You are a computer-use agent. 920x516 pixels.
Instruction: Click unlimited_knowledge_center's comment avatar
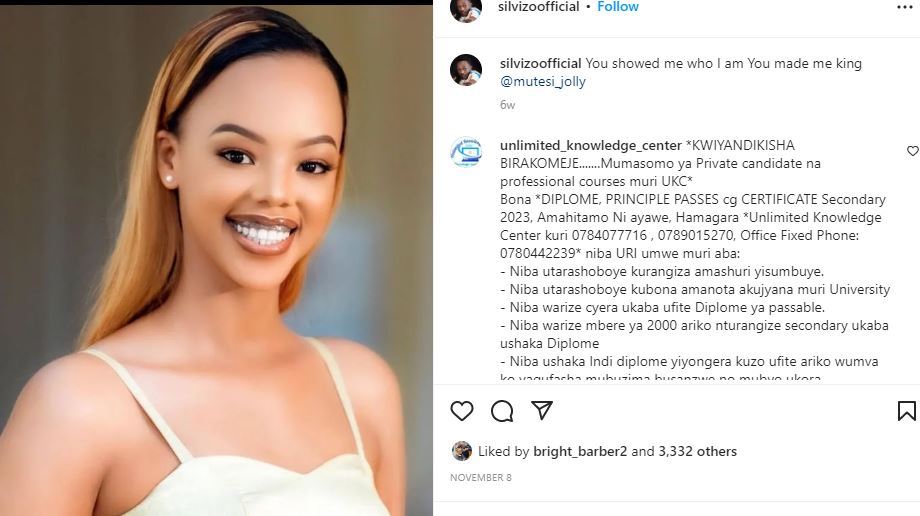[x=466, y=152]
